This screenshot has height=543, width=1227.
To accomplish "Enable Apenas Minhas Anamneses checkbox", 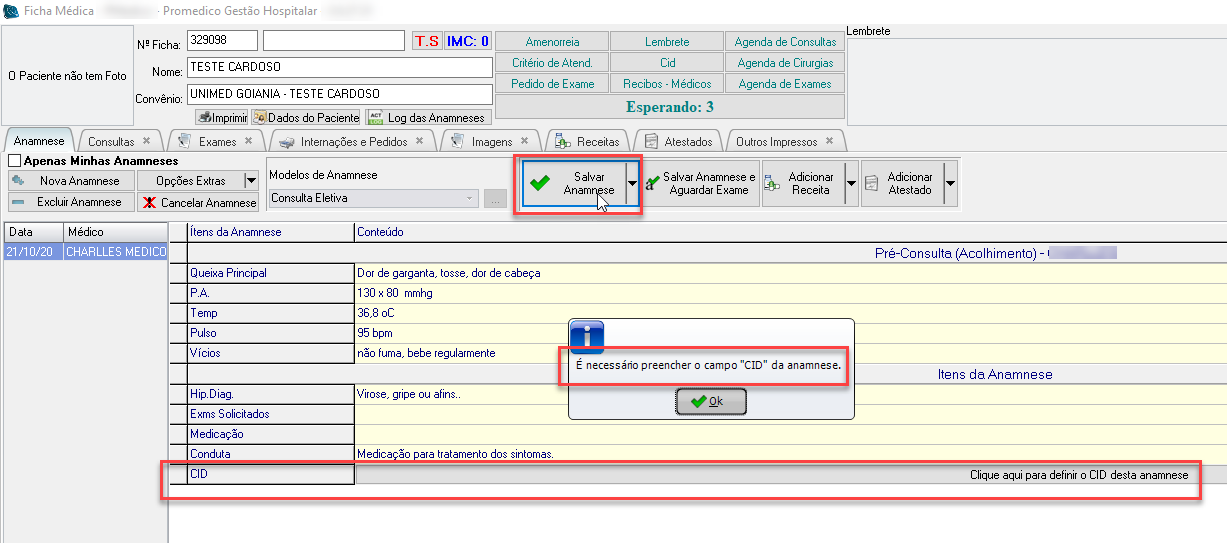I will [15, 160].
